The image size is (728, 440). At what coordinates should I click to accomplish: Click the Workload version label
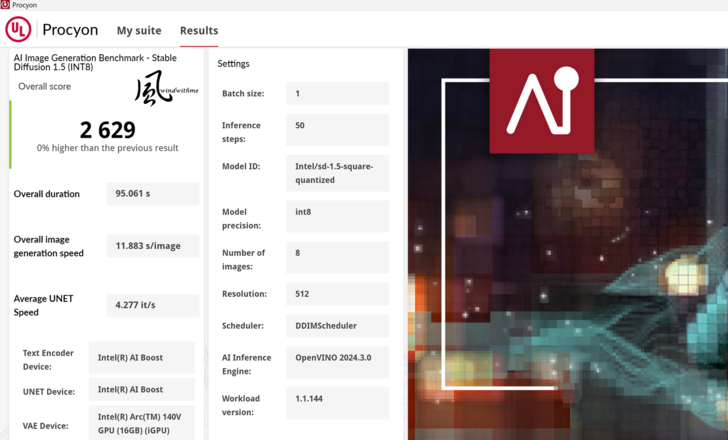coord(240,405)
